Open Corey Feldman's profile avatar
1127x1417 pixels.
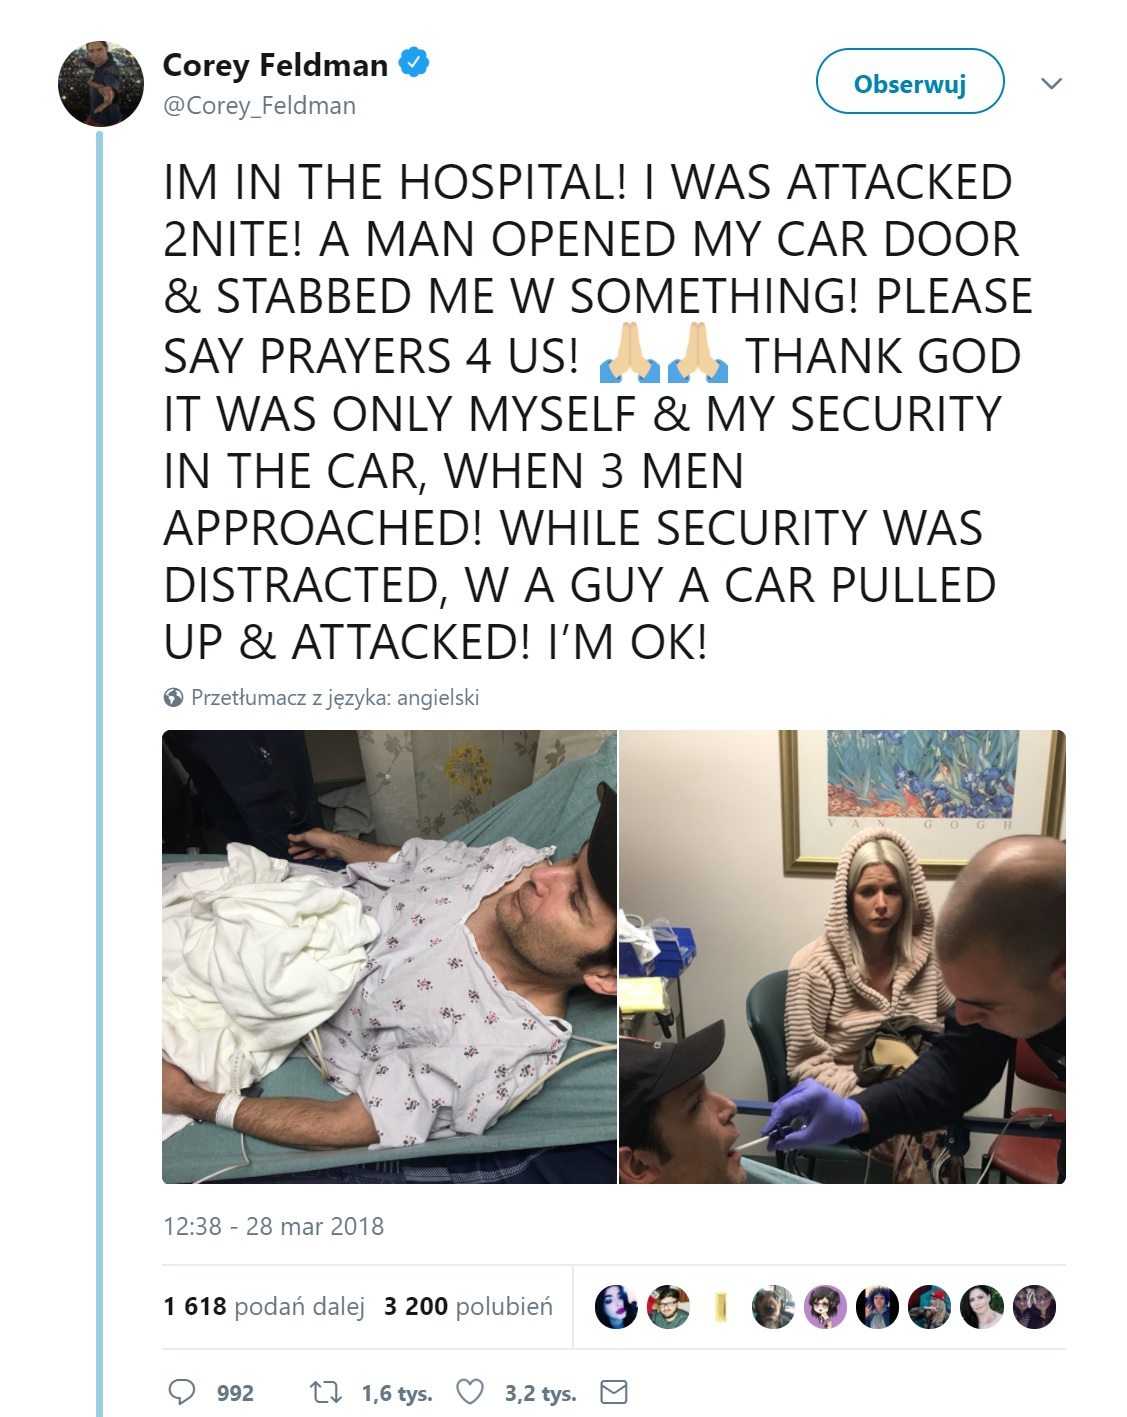[101, 84]
